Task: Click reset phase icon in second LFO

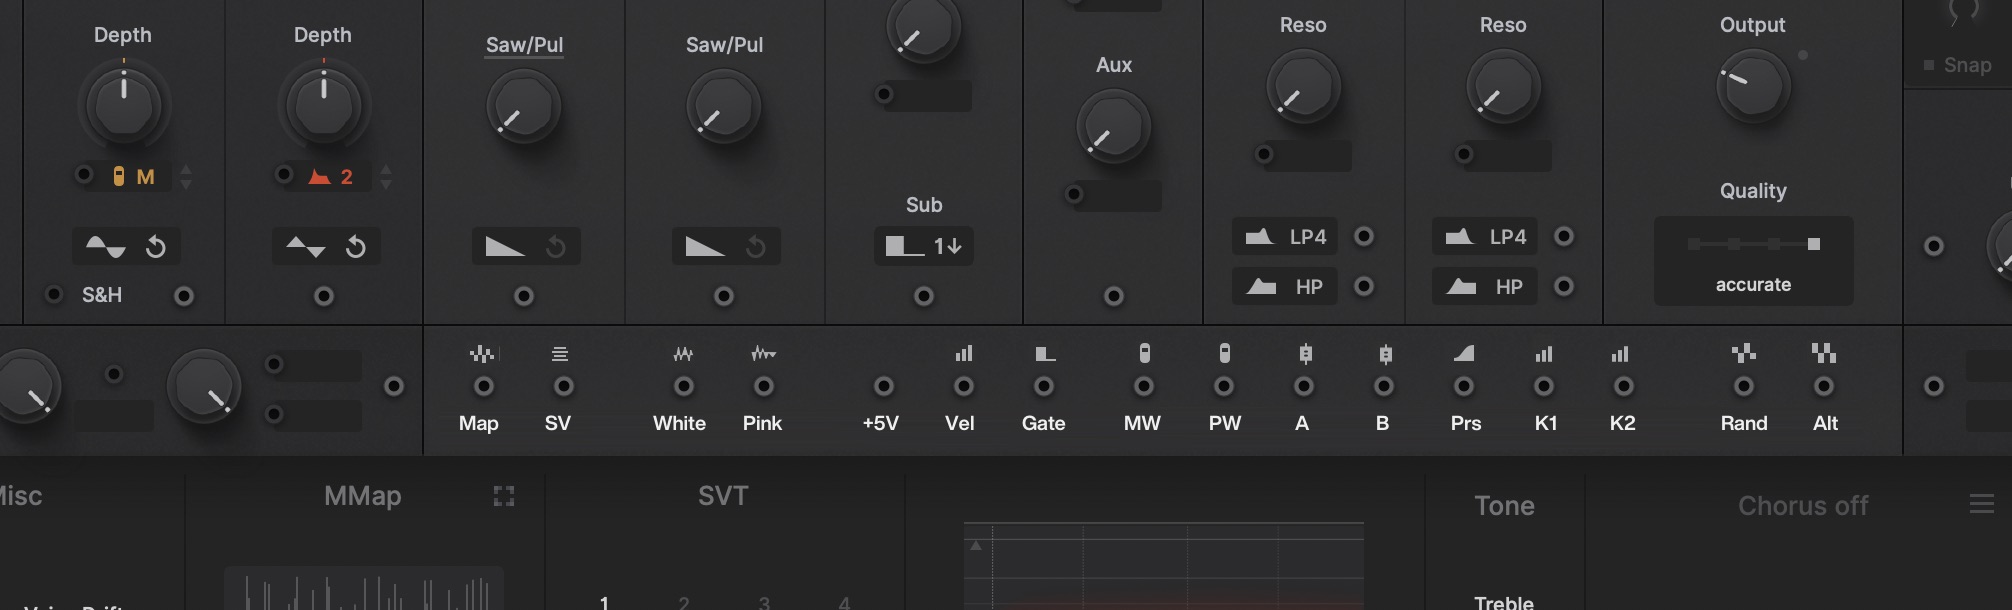Action: click(356, 247)
